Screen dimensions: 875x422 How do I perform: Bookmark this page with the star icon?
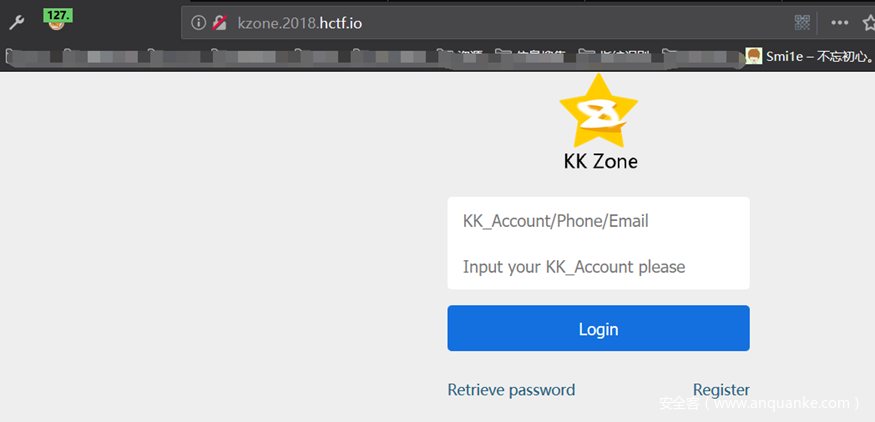(x=867, y=23)
